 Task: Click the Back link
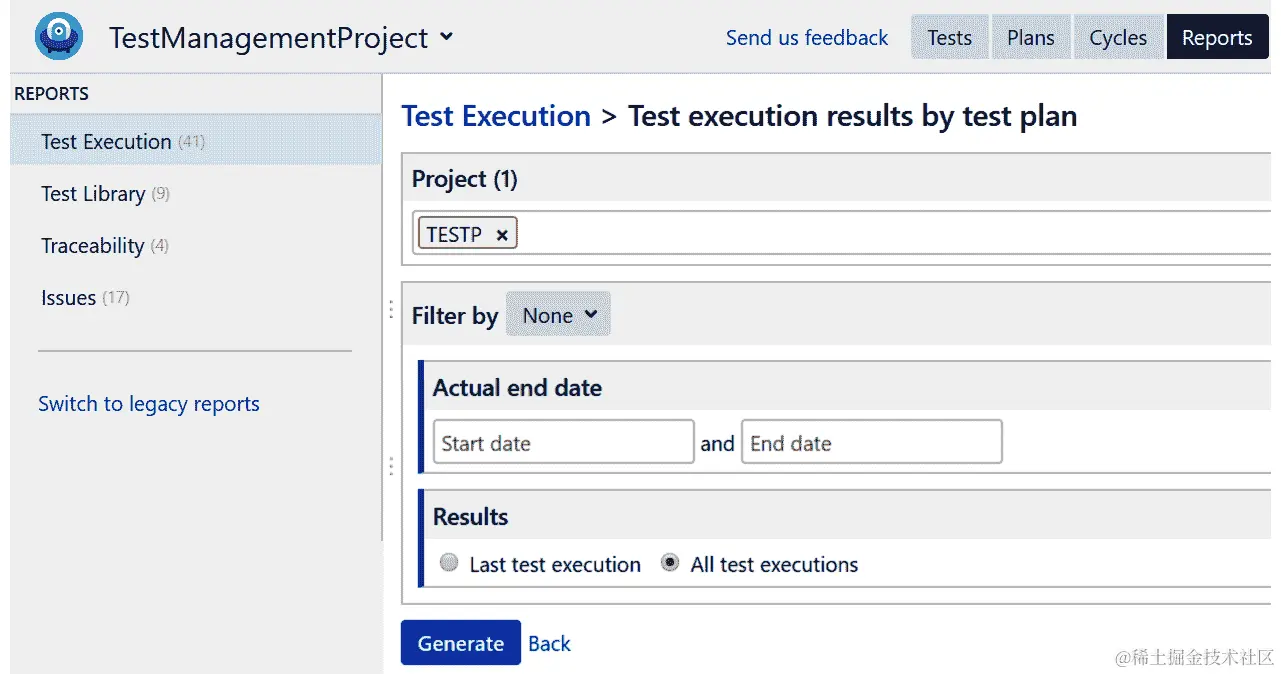pyautogui.click(x=549, y=644)
